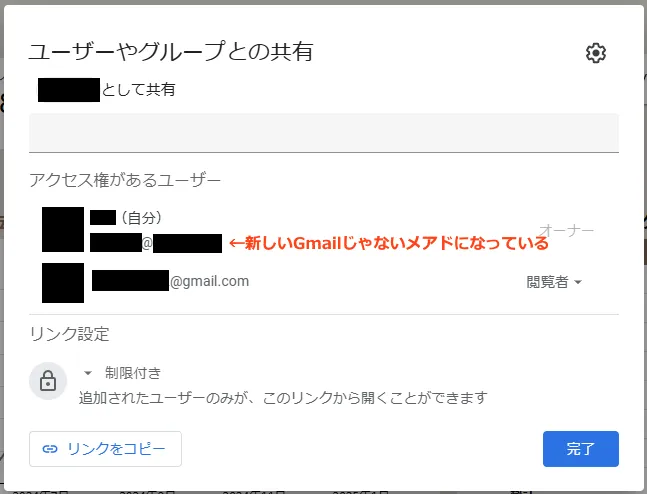
Task: Click the オーナー role label
Action: [x=566, y=231]
